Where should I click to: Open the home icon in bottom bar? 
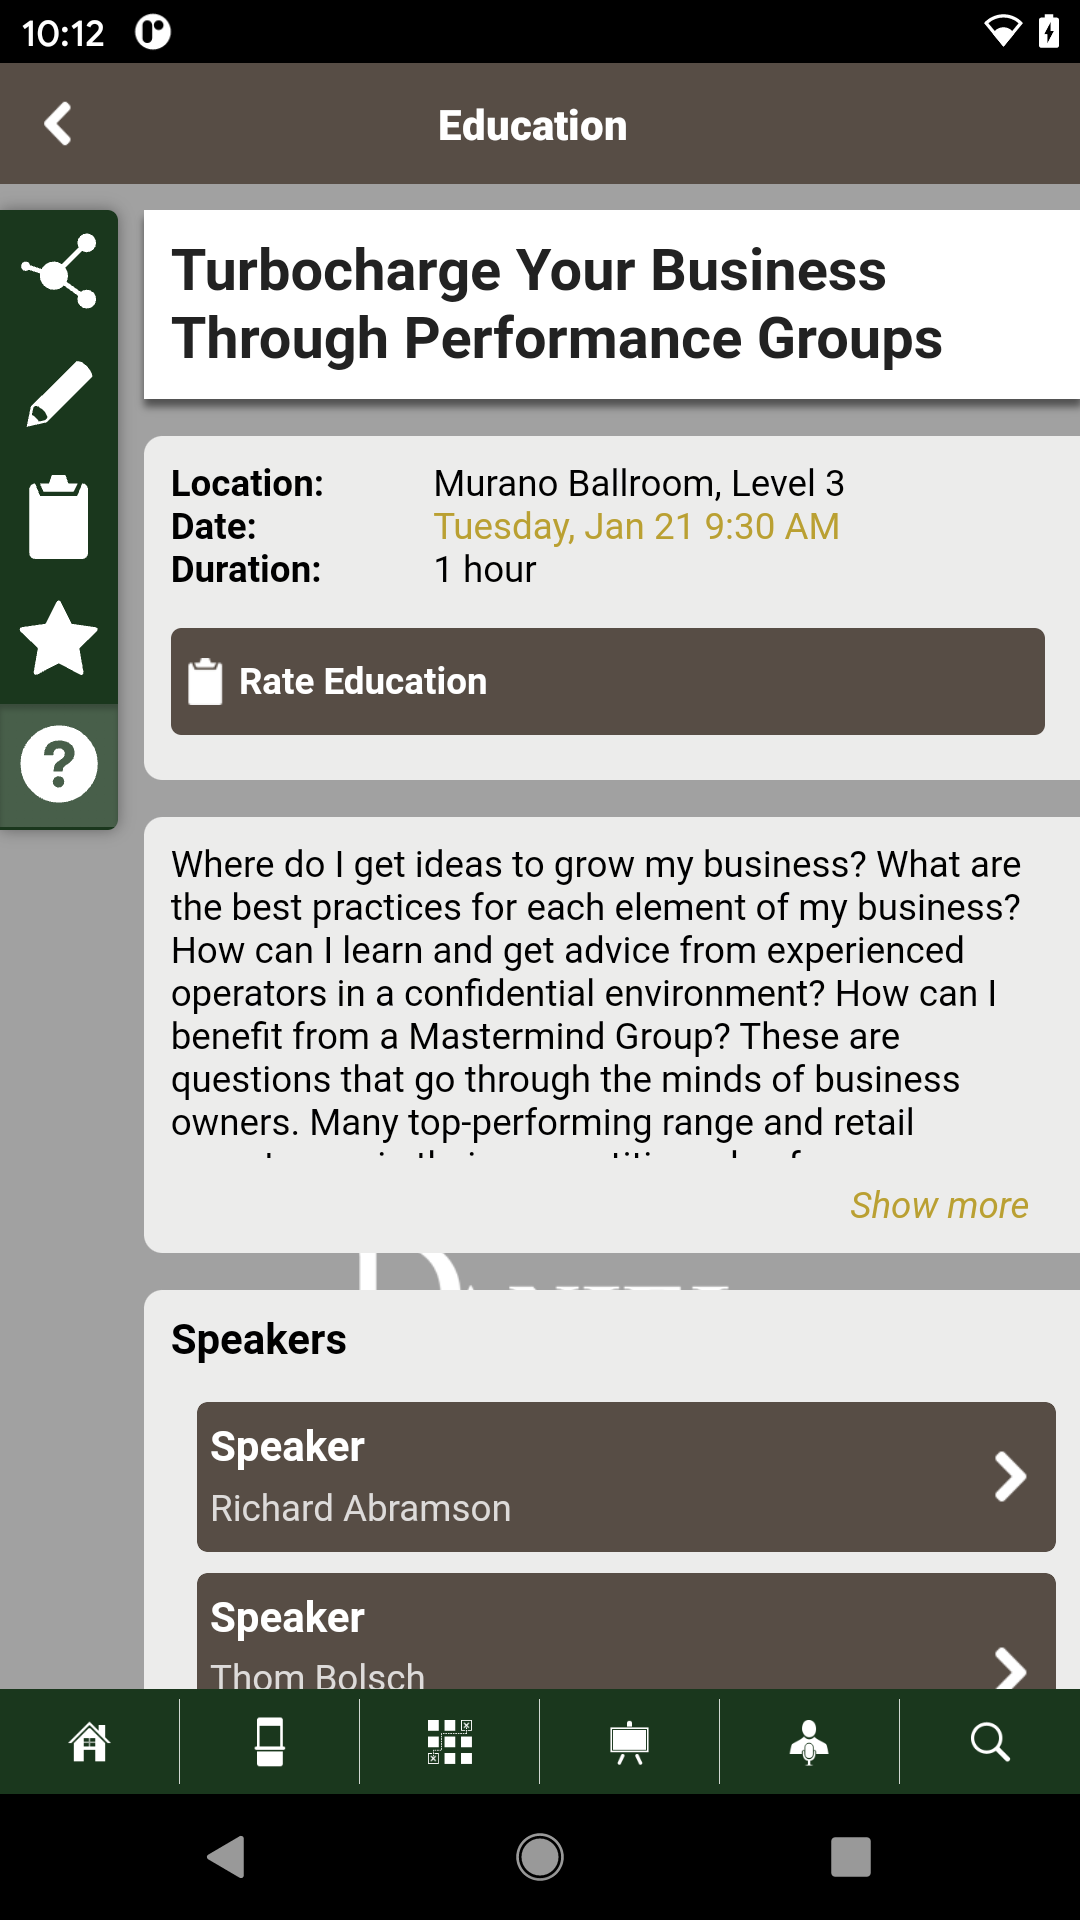tap(90, 1742)
